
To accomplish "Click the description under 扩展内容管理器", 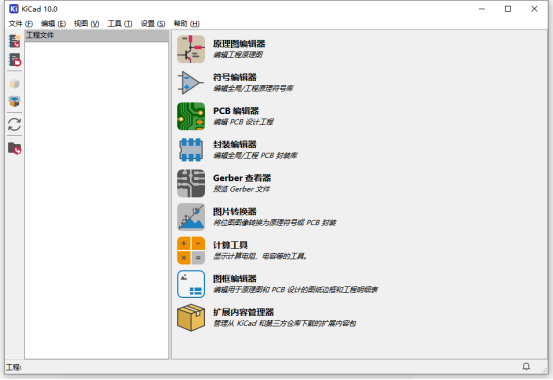I will pyautogui.click(x=285, y=323).
